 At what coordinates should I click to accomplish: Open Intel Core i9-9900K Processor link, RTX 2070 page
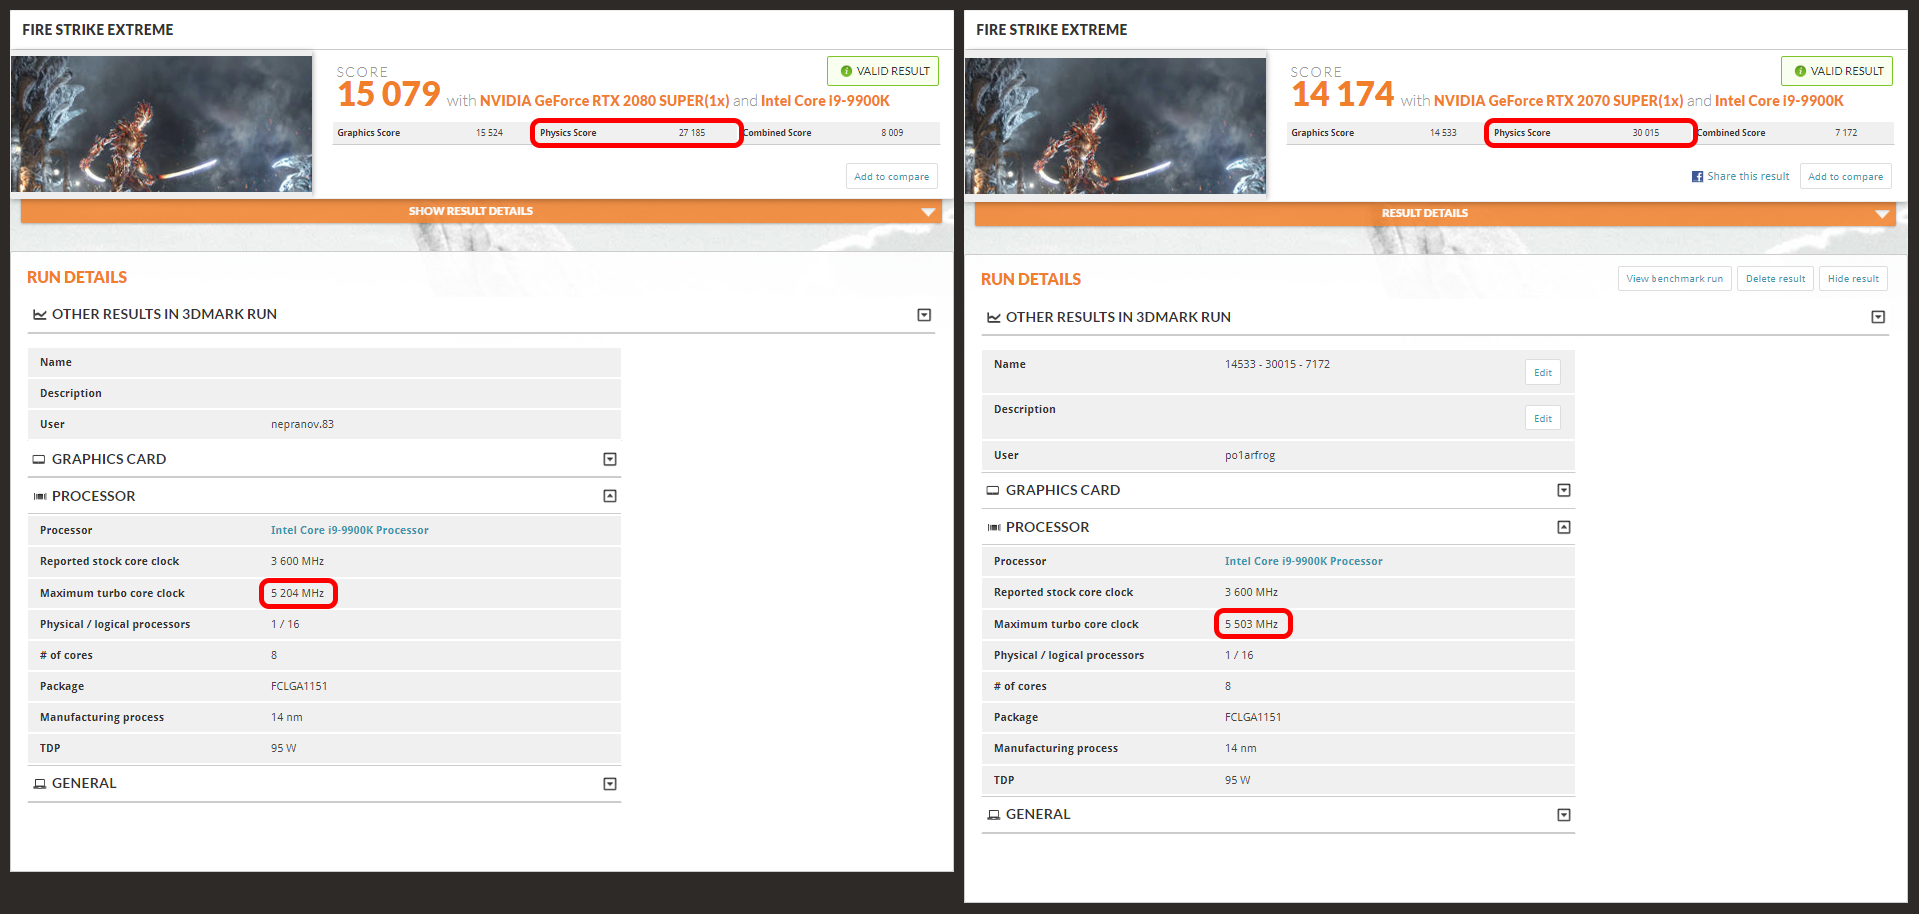(1304, 561)
